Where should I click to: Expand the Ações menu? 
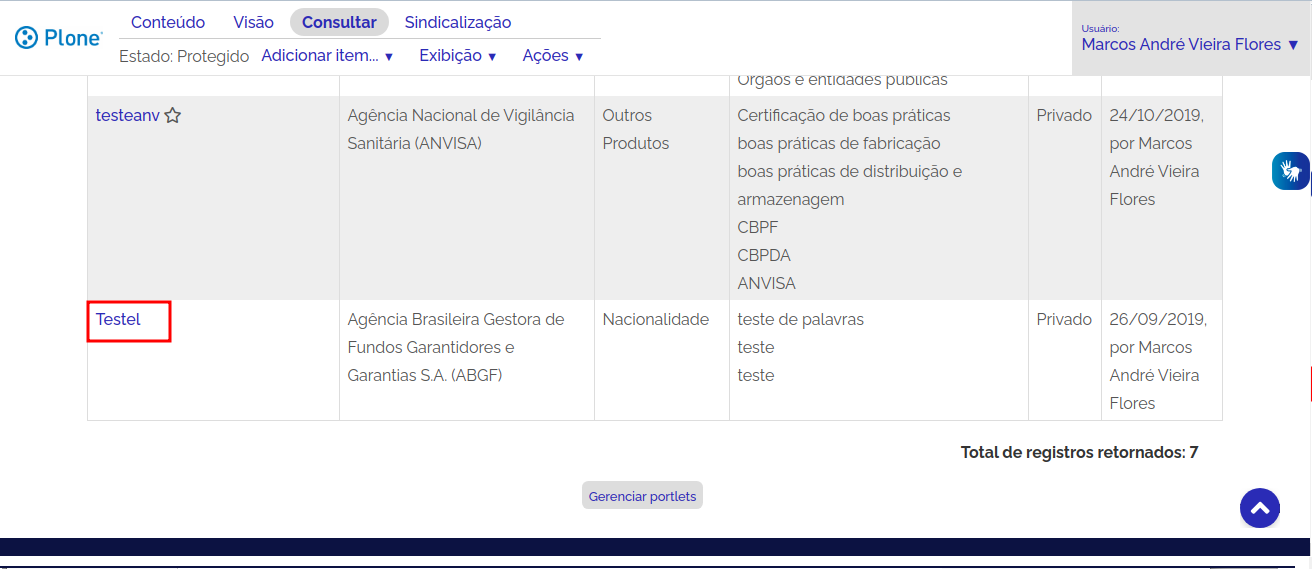pos(552,56)
